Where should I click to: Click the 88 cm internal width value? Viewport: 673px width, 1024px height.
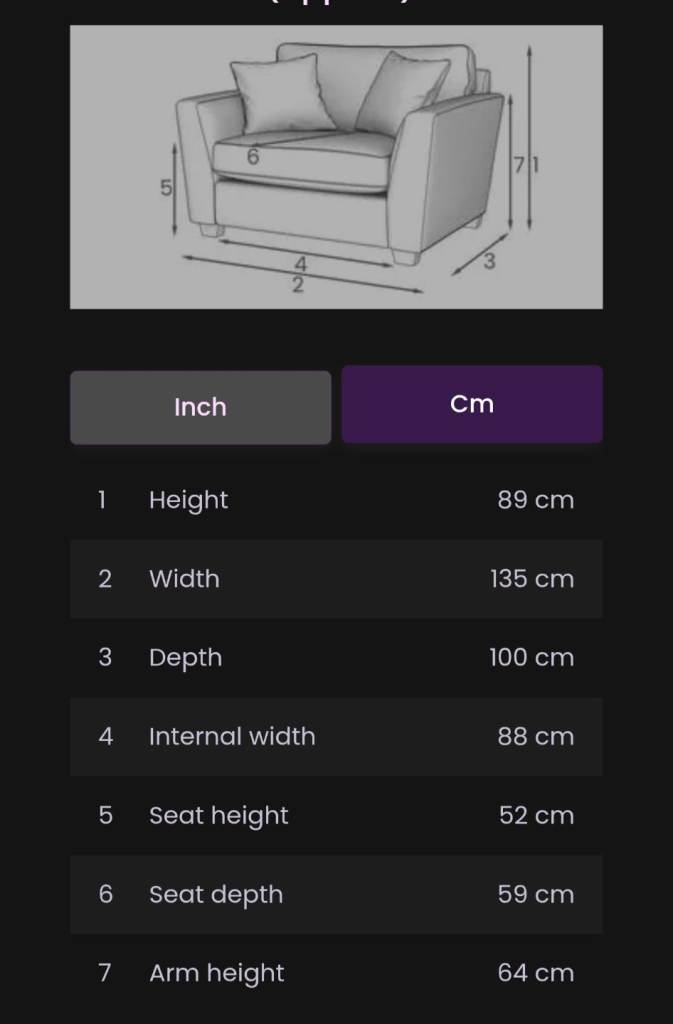[x=535, y=737]
